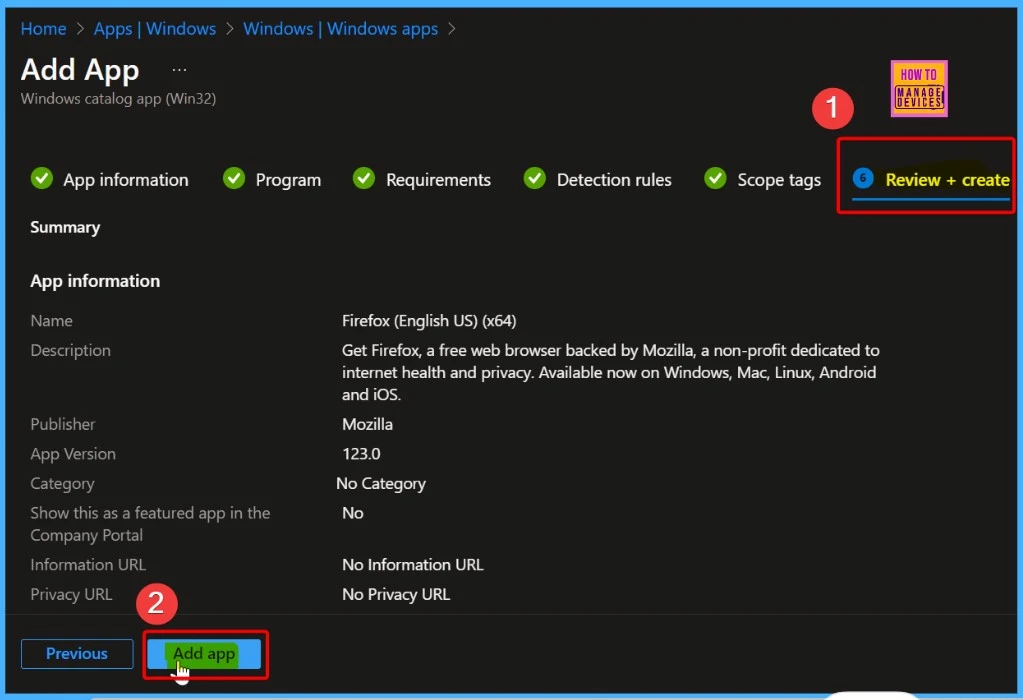Click the blue step 6 circle icon
This screenshot has height=700, width=1023.
(x=863, y=178)
